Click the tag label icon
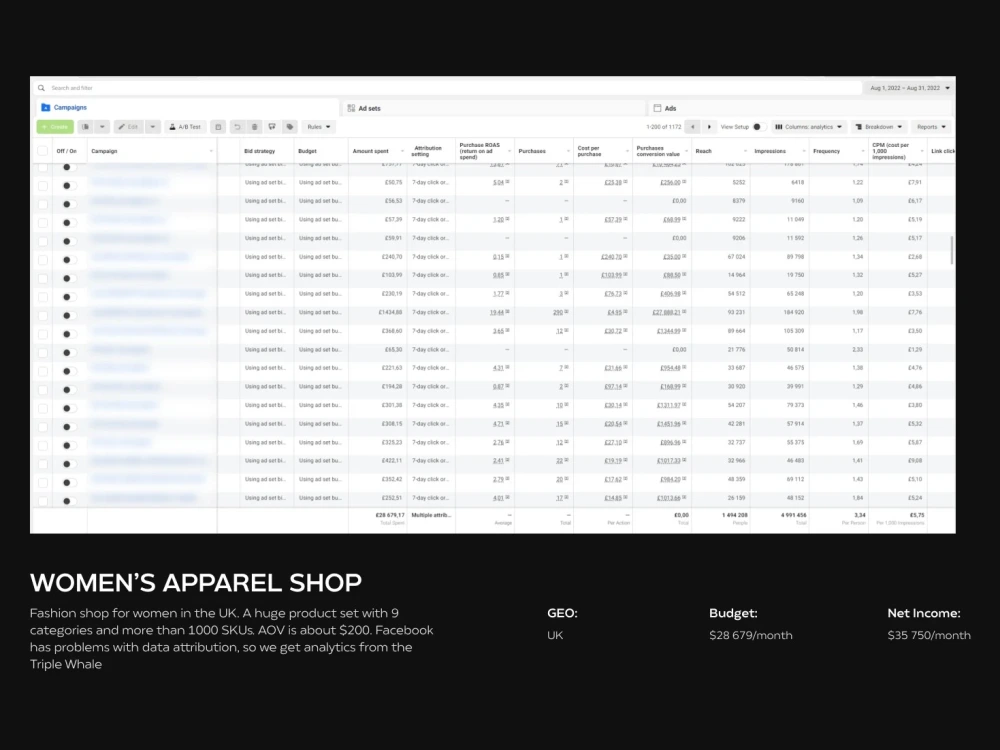 coord(290,127)
